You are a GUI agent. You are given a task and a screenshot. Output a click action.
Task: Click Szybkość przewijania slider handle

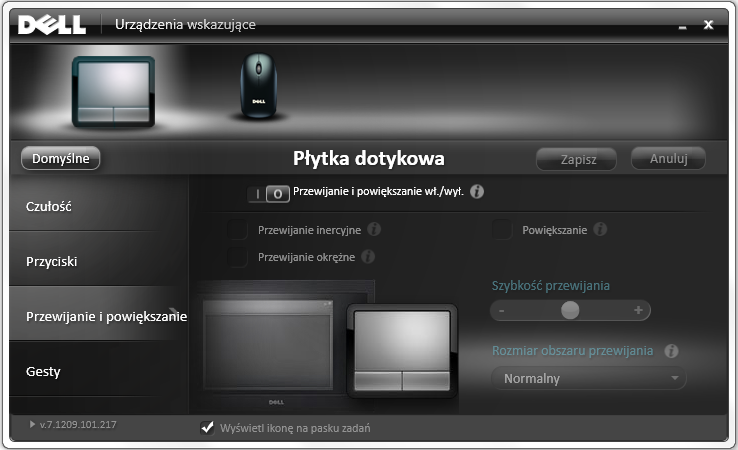(x=570, y=310)
